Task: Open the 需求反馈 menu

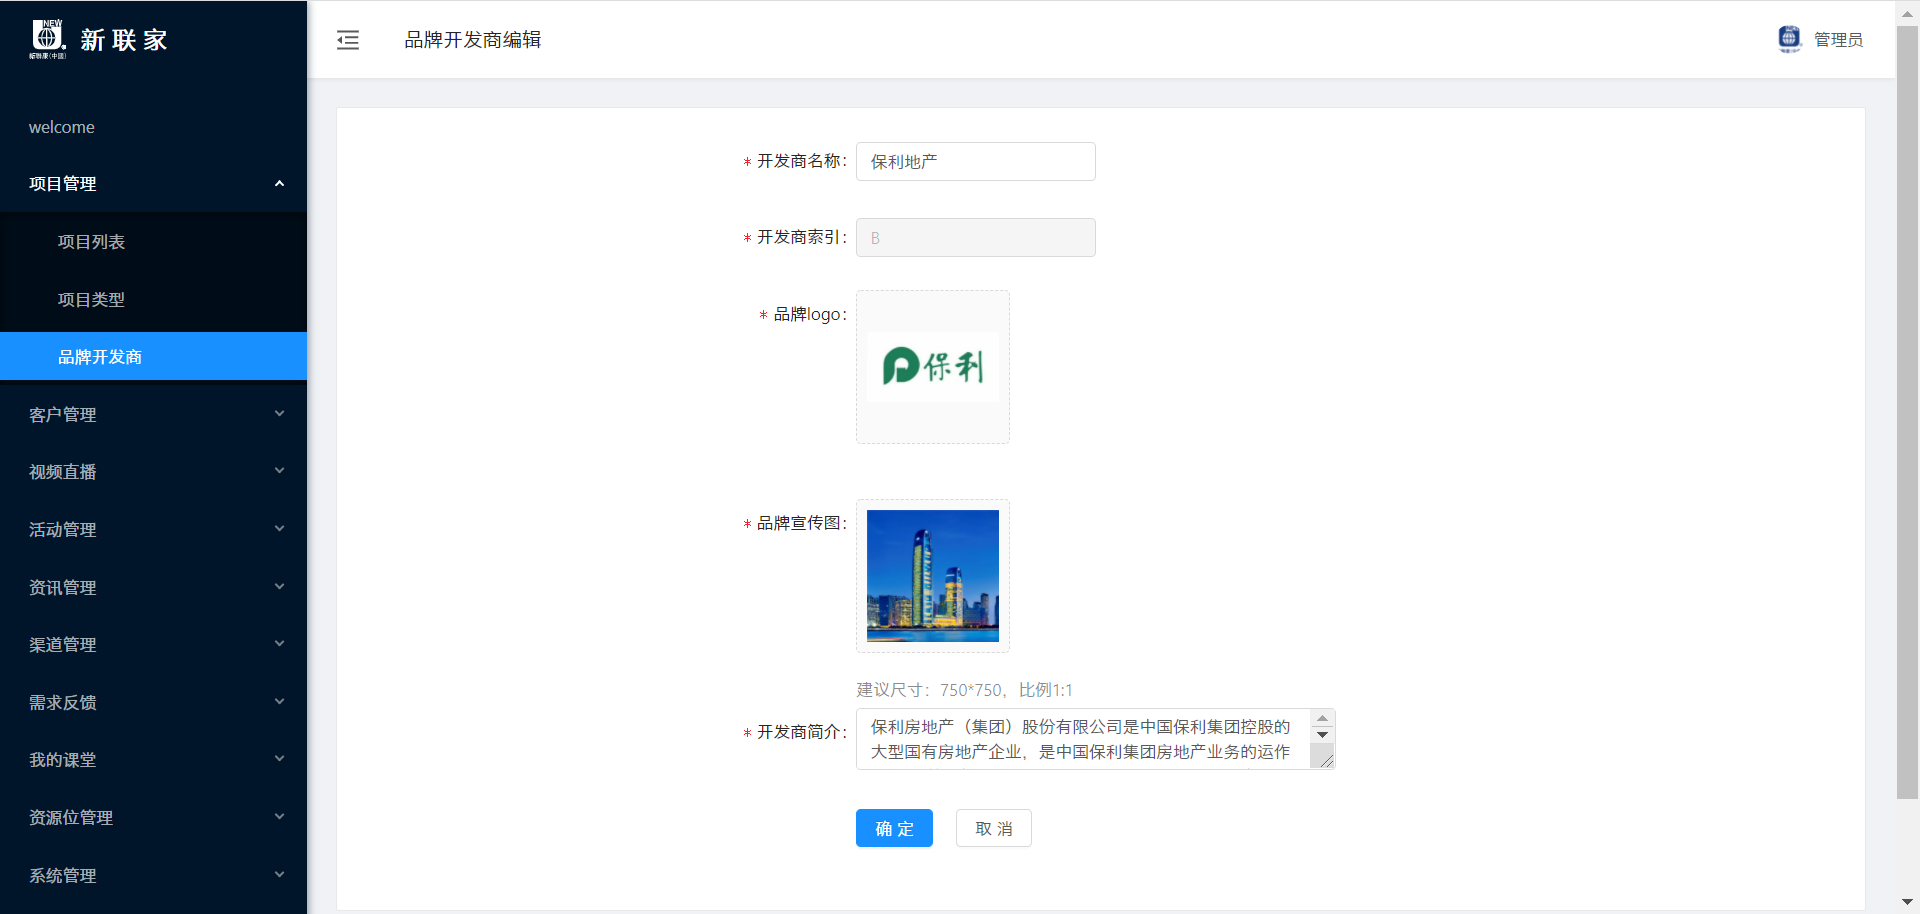Action: click(153, 702)
